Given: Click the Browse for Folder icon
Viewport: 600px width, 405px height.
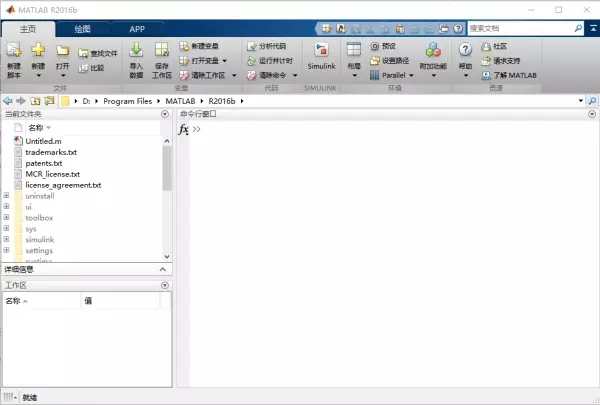Looking at the screenshot, I should pos(49,101).
